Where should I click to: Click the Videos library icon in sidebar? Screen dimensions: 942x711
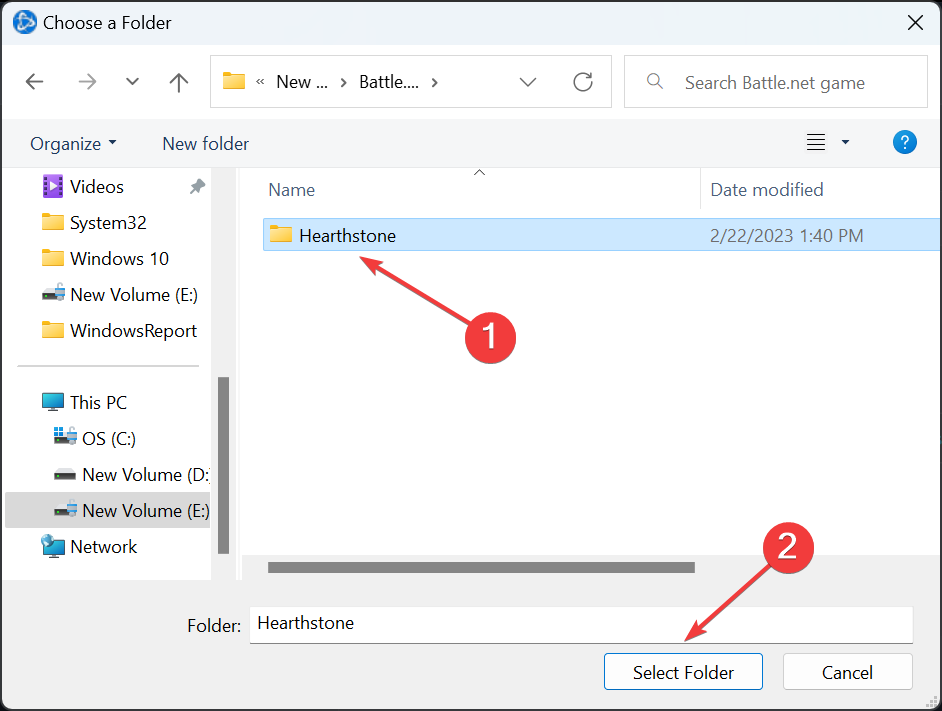pos(53,187)
